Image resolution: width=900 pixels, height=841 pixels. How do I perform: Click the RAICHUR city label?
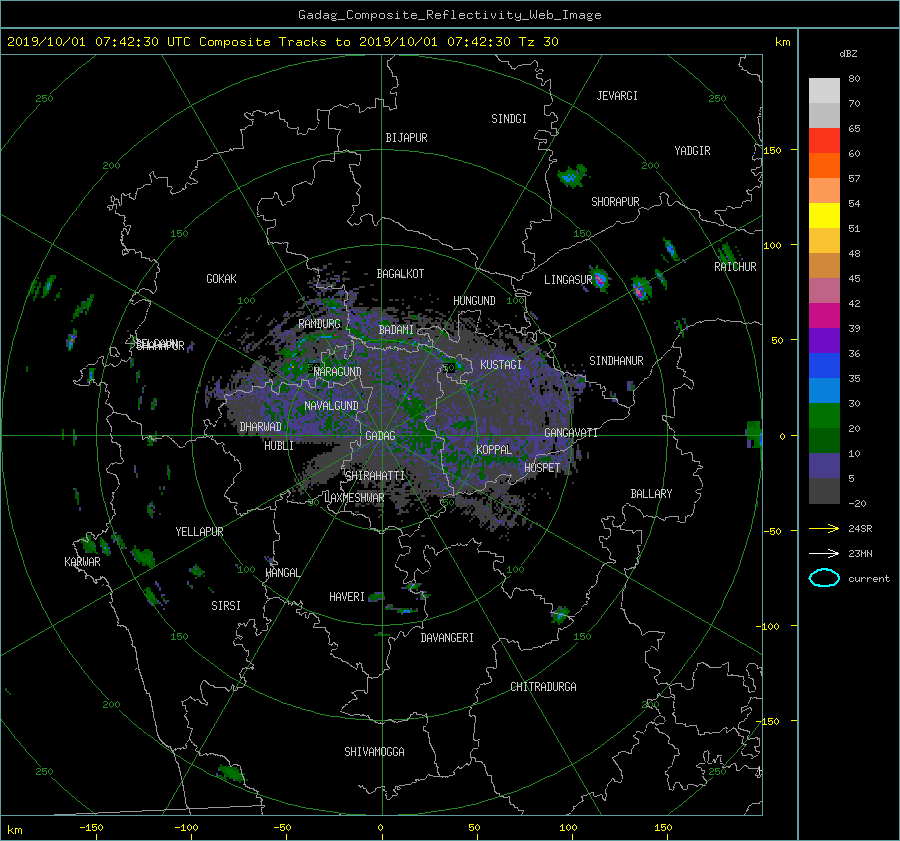click(x=735, y=267)
